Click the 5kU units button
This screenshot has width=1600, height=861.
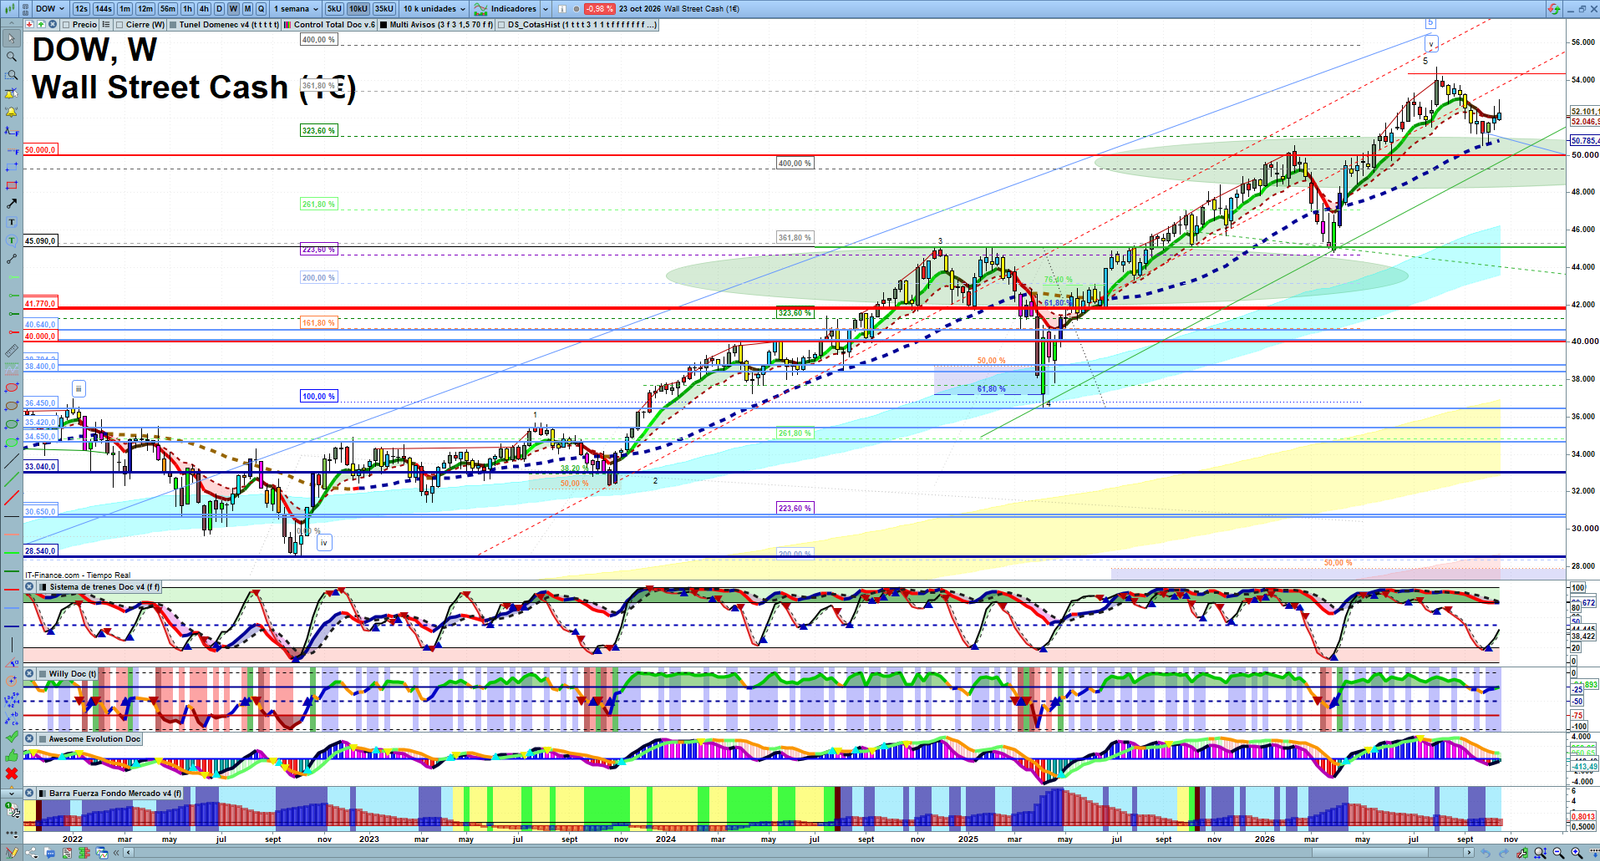[334, 9]
